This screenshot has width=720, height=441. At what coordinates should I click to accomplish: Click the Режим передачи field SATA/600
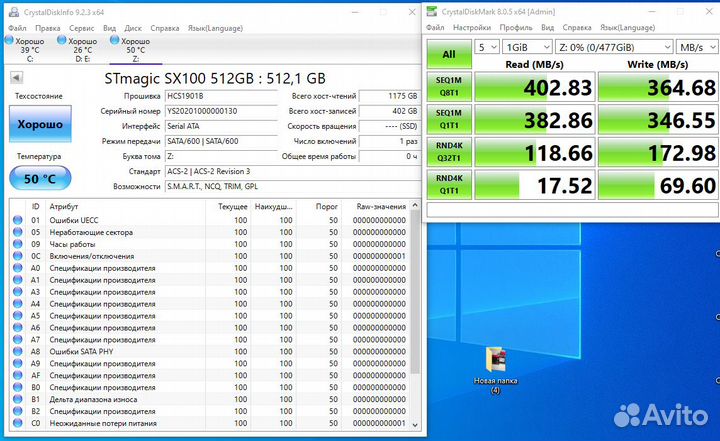coord(221,141)
